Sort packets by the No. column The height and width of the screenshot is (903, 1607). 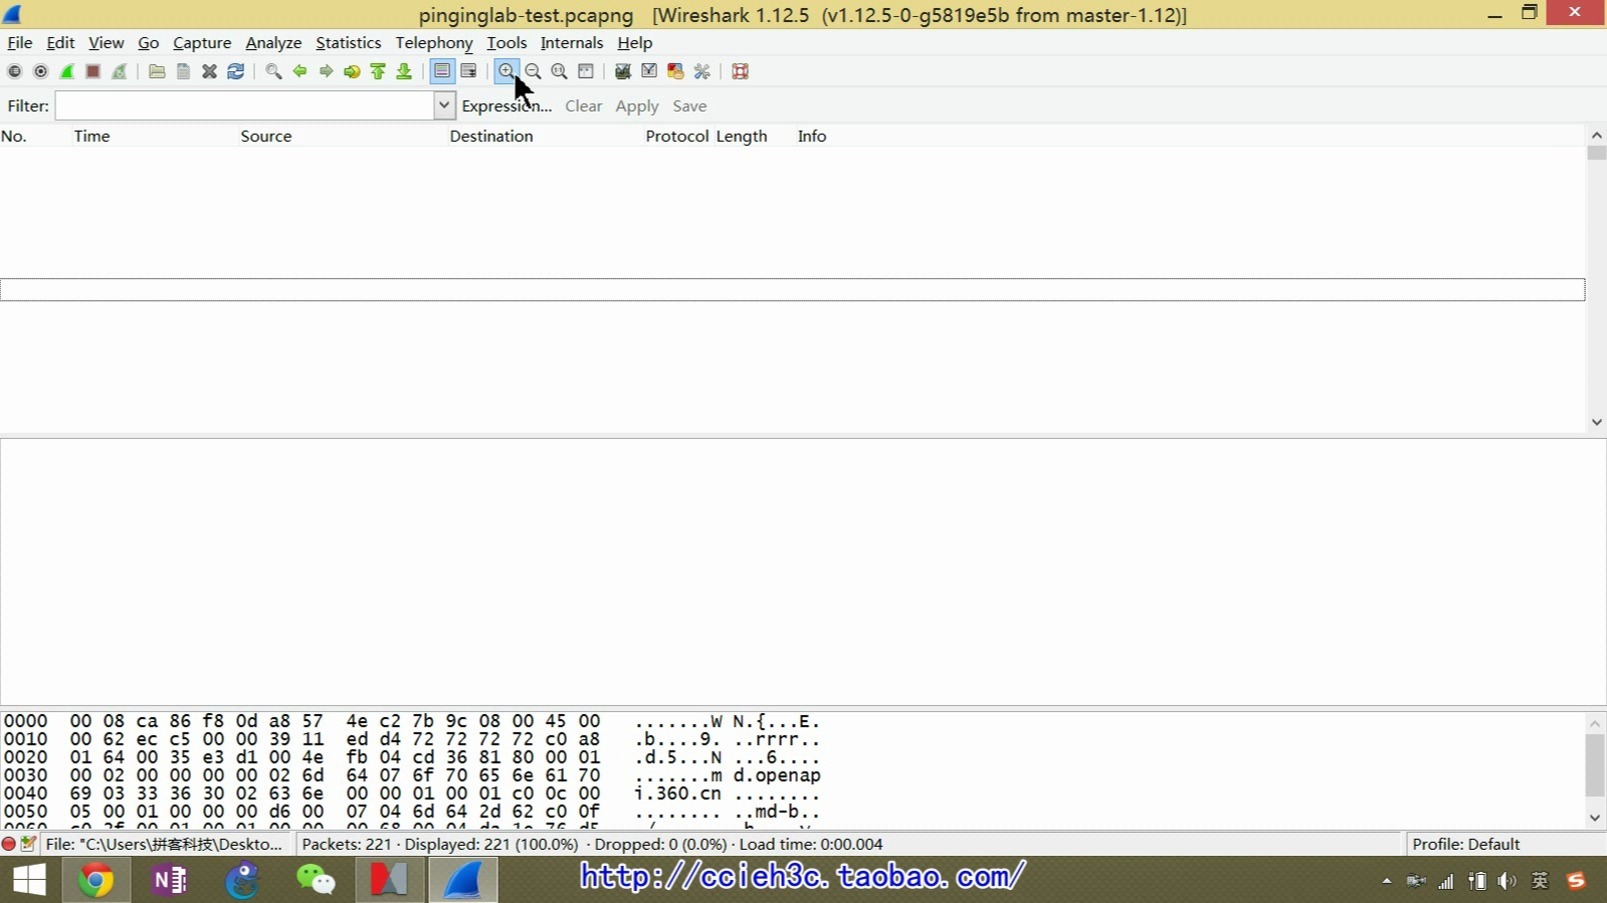14,136
